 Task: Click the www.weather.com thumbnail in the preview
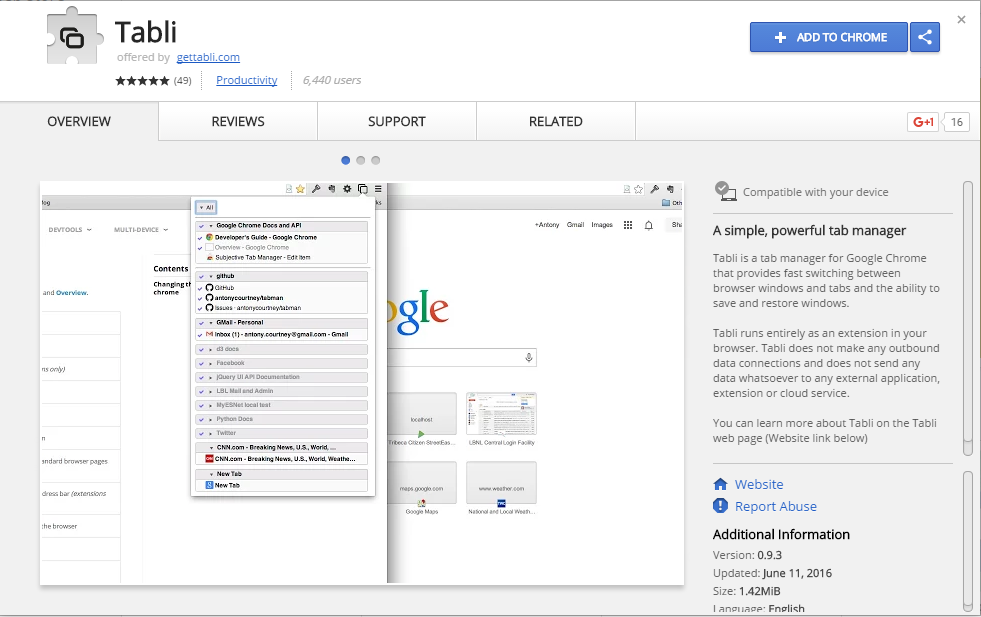click(x=501, y=482)
